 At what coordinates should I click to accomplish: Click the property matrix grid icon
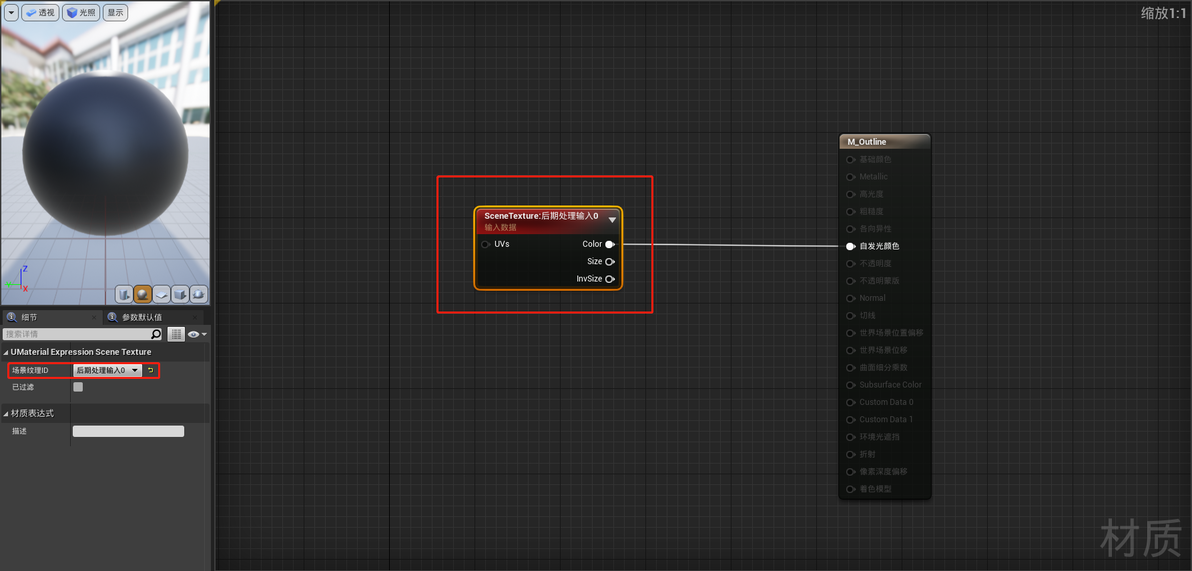[x=176, y=334]
